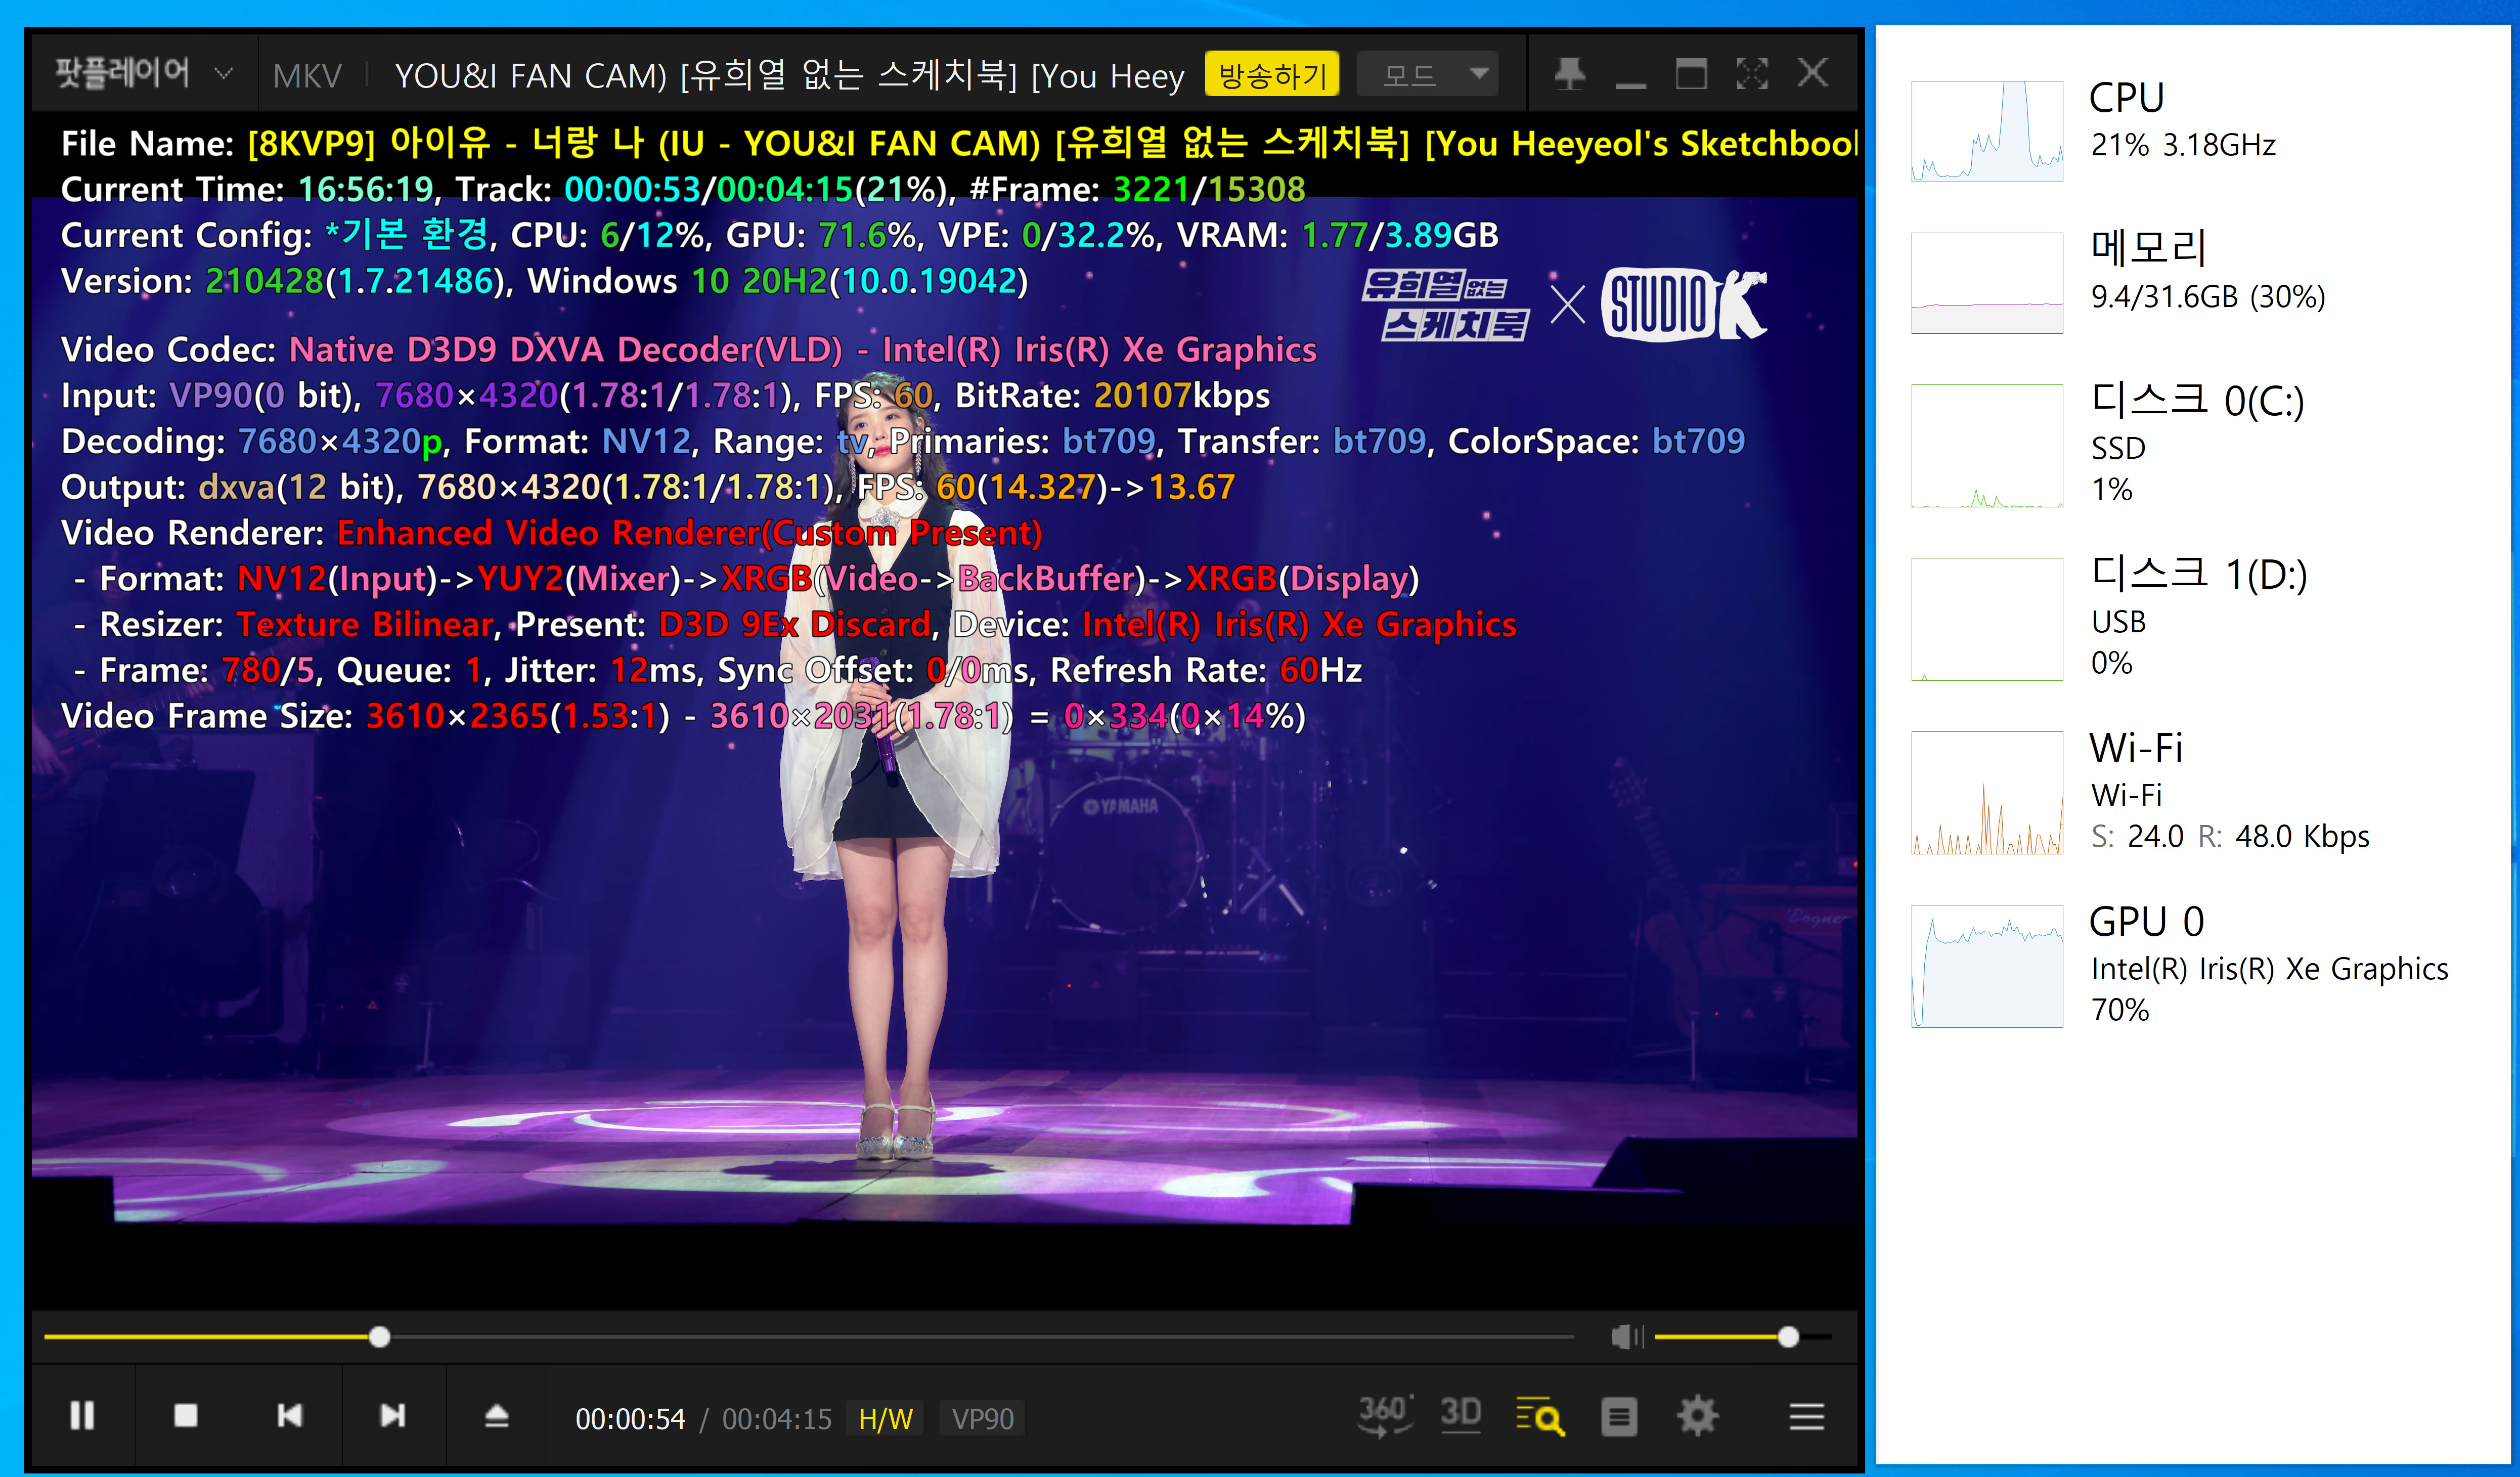Open the playlist search icon
The image size is (2520, 1477).
(x=1540, y=1416)
